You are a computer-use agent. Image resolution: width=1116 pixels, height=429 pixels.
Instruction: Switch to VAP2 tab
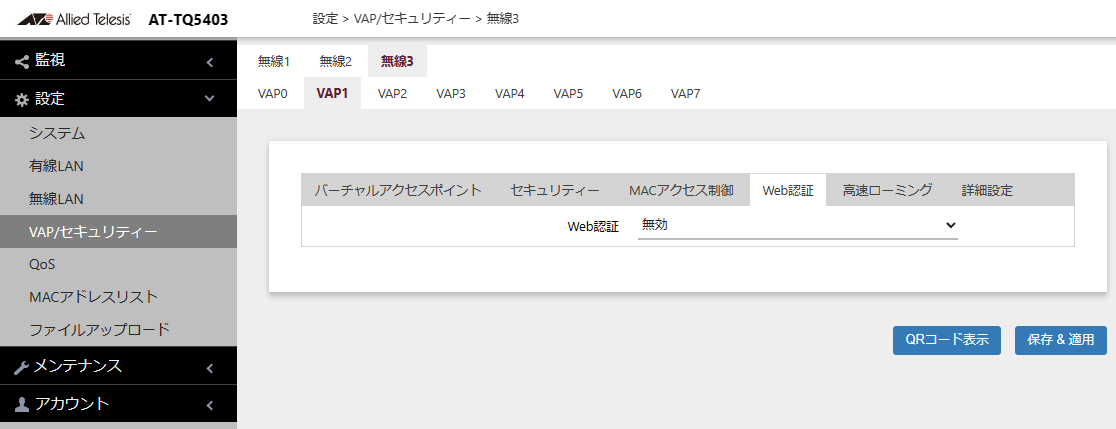click(x=392, y=93)
